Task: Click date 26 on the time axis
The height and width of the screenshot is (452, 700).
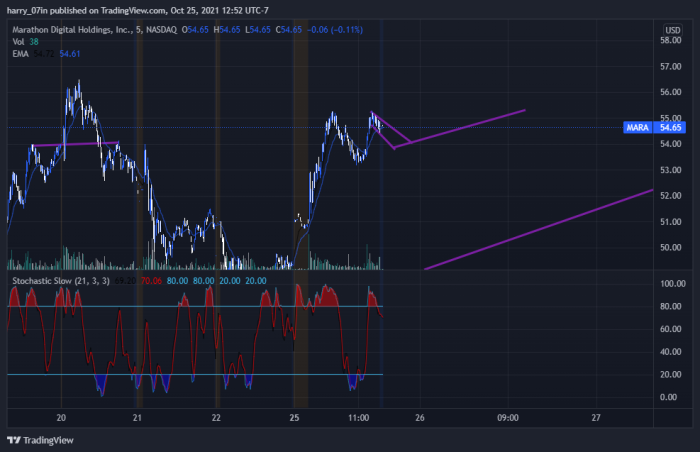Action: coord(420,418)
